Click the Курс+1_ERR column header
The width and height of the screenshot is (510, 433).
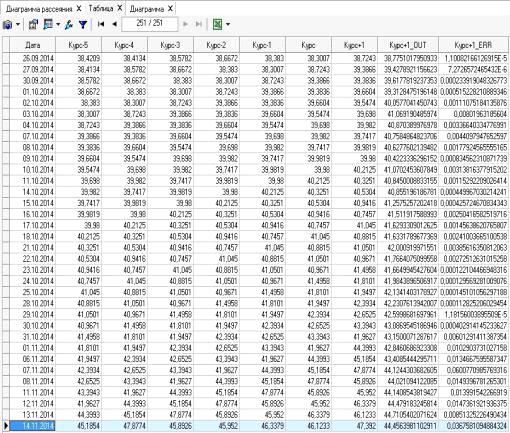(473, 45)
